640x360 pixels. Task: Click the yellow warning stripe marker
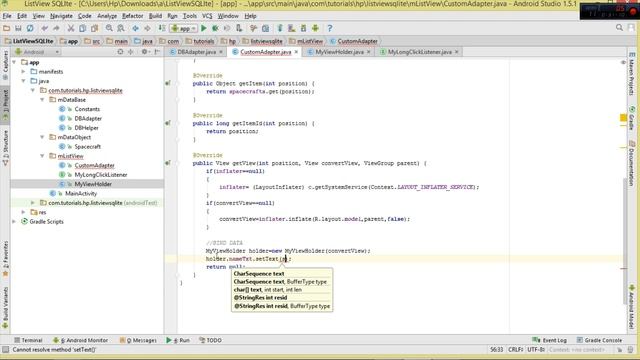623,118
